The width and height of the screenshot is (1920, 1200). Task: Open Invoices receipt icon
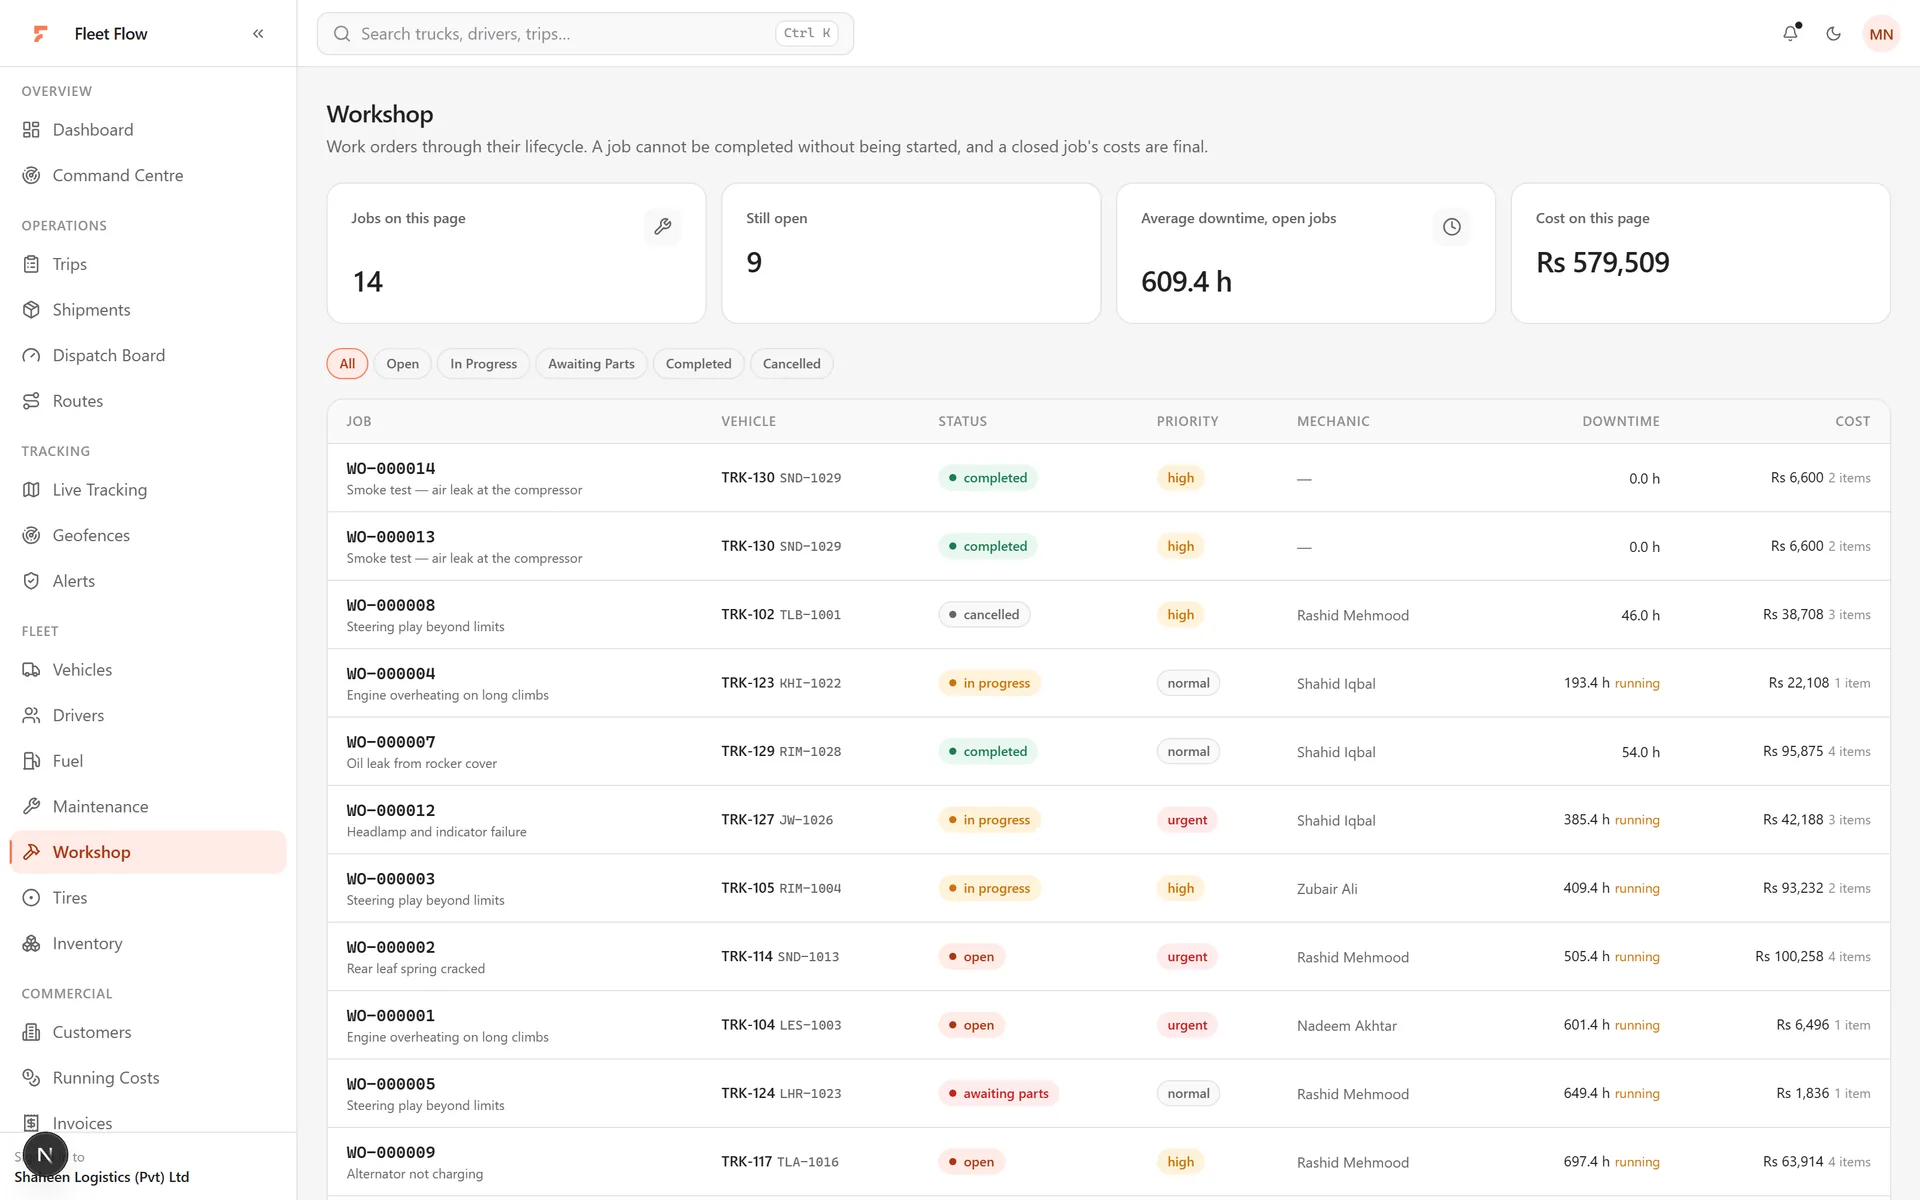point(32,1124)
